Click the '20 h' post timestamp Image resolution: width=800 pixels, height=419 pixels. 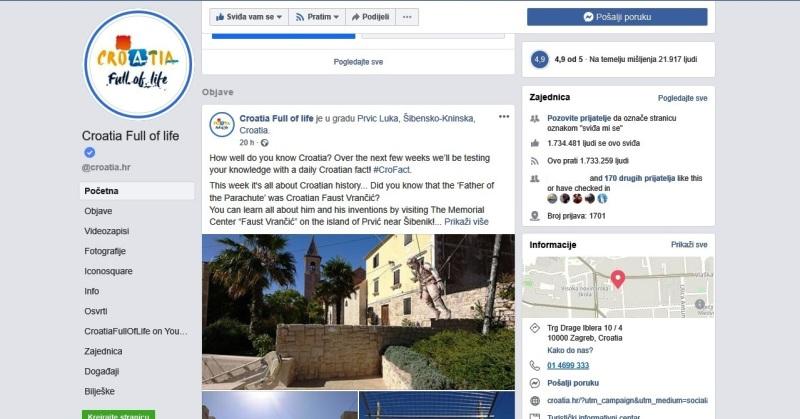[x=246, y=143]
